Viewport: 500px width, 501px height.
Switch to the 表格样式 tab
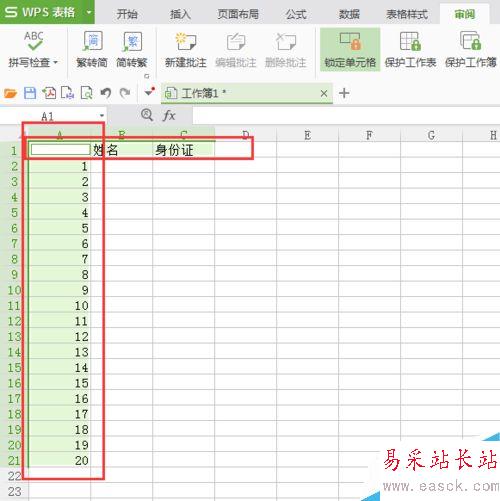point(407,14)
